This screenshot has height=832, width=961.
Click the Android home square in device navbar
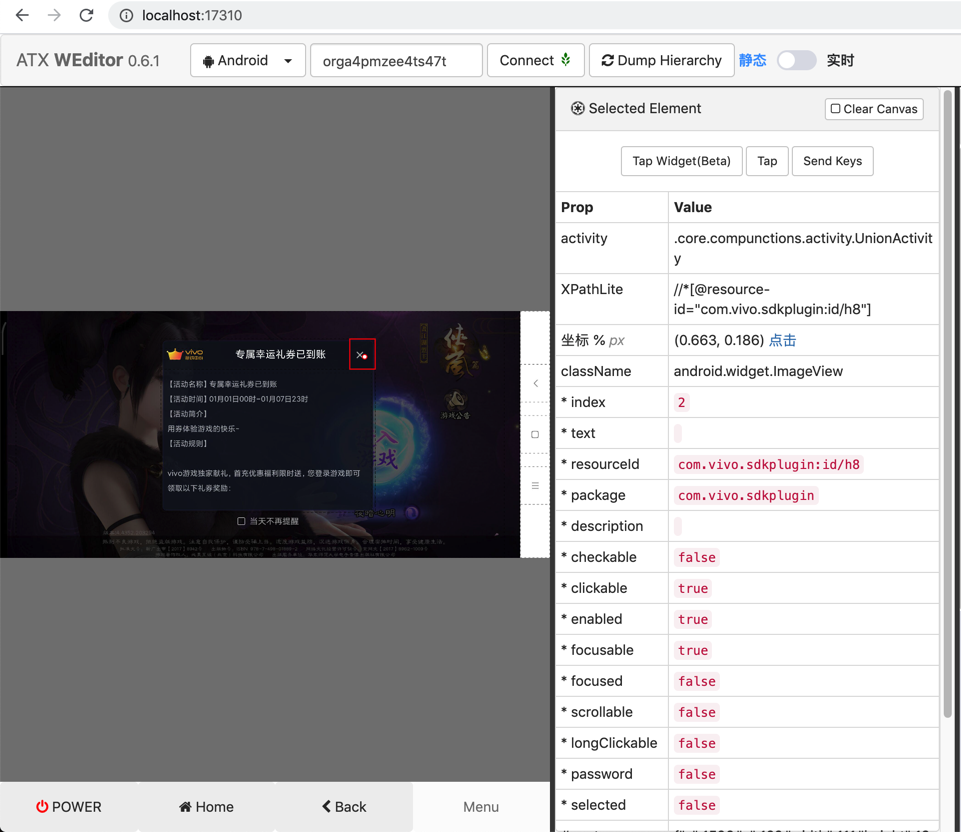coord(535,434)
